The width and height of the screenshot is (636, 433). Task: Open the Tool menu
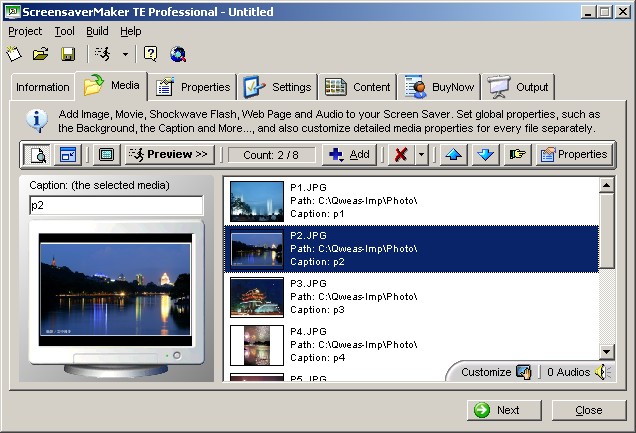click(x=64, y=31)
